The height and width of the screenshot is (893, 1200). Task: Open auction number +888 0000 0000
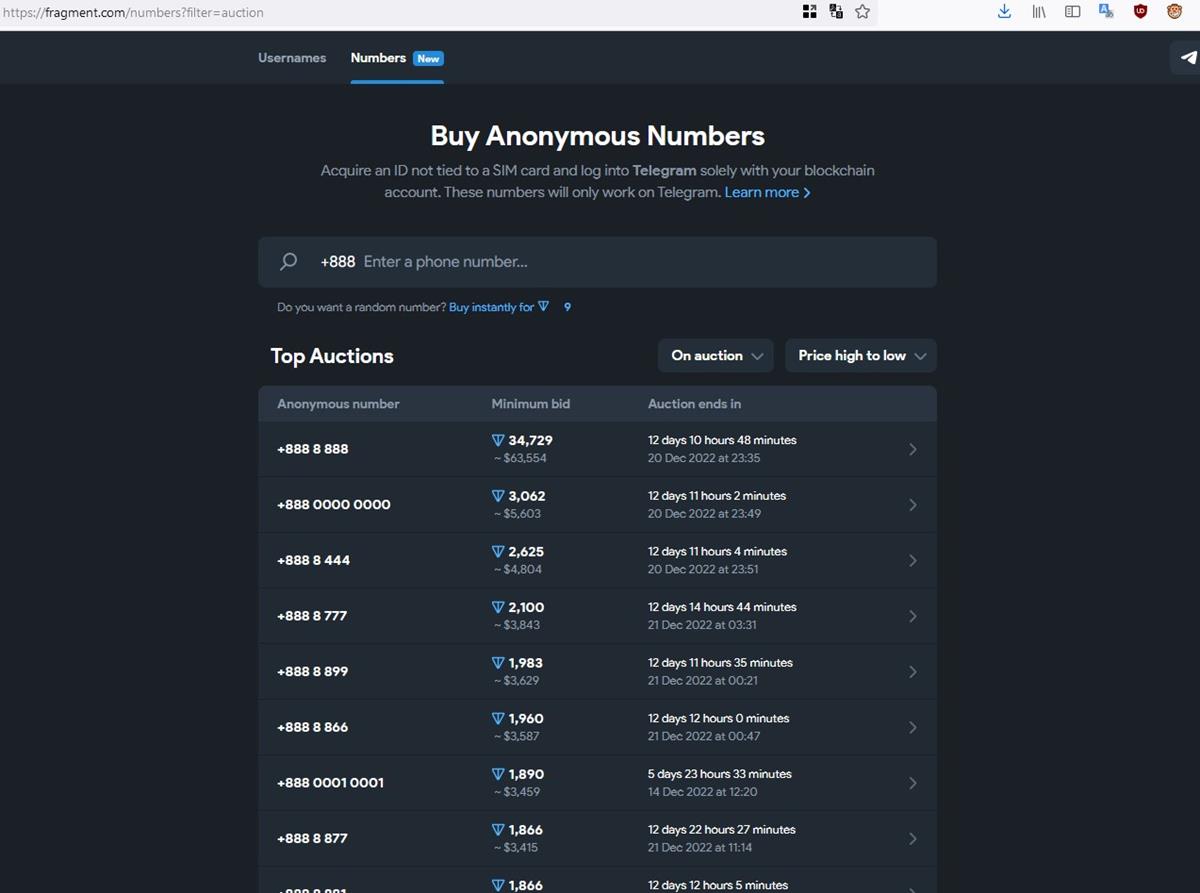pyautogui.click(x=334, y=505)
